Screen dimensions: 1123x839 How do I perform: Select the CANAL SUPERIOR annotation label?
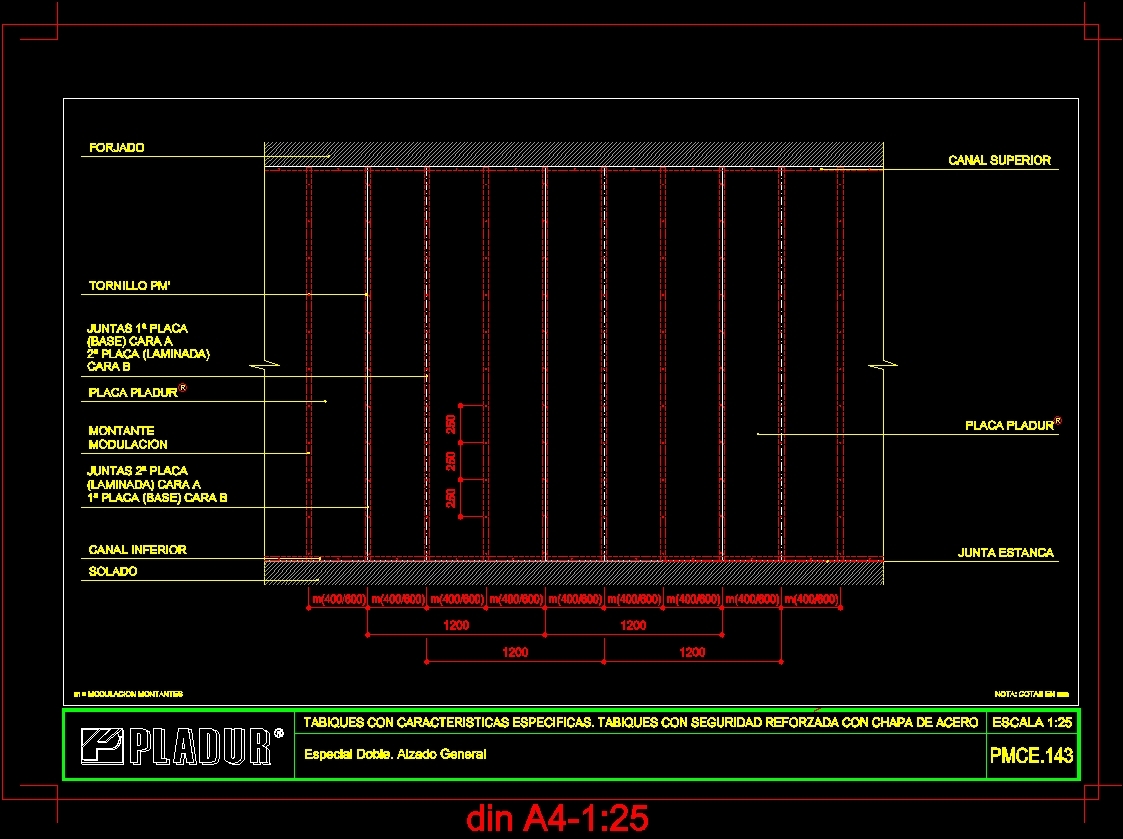click(998, 159)
